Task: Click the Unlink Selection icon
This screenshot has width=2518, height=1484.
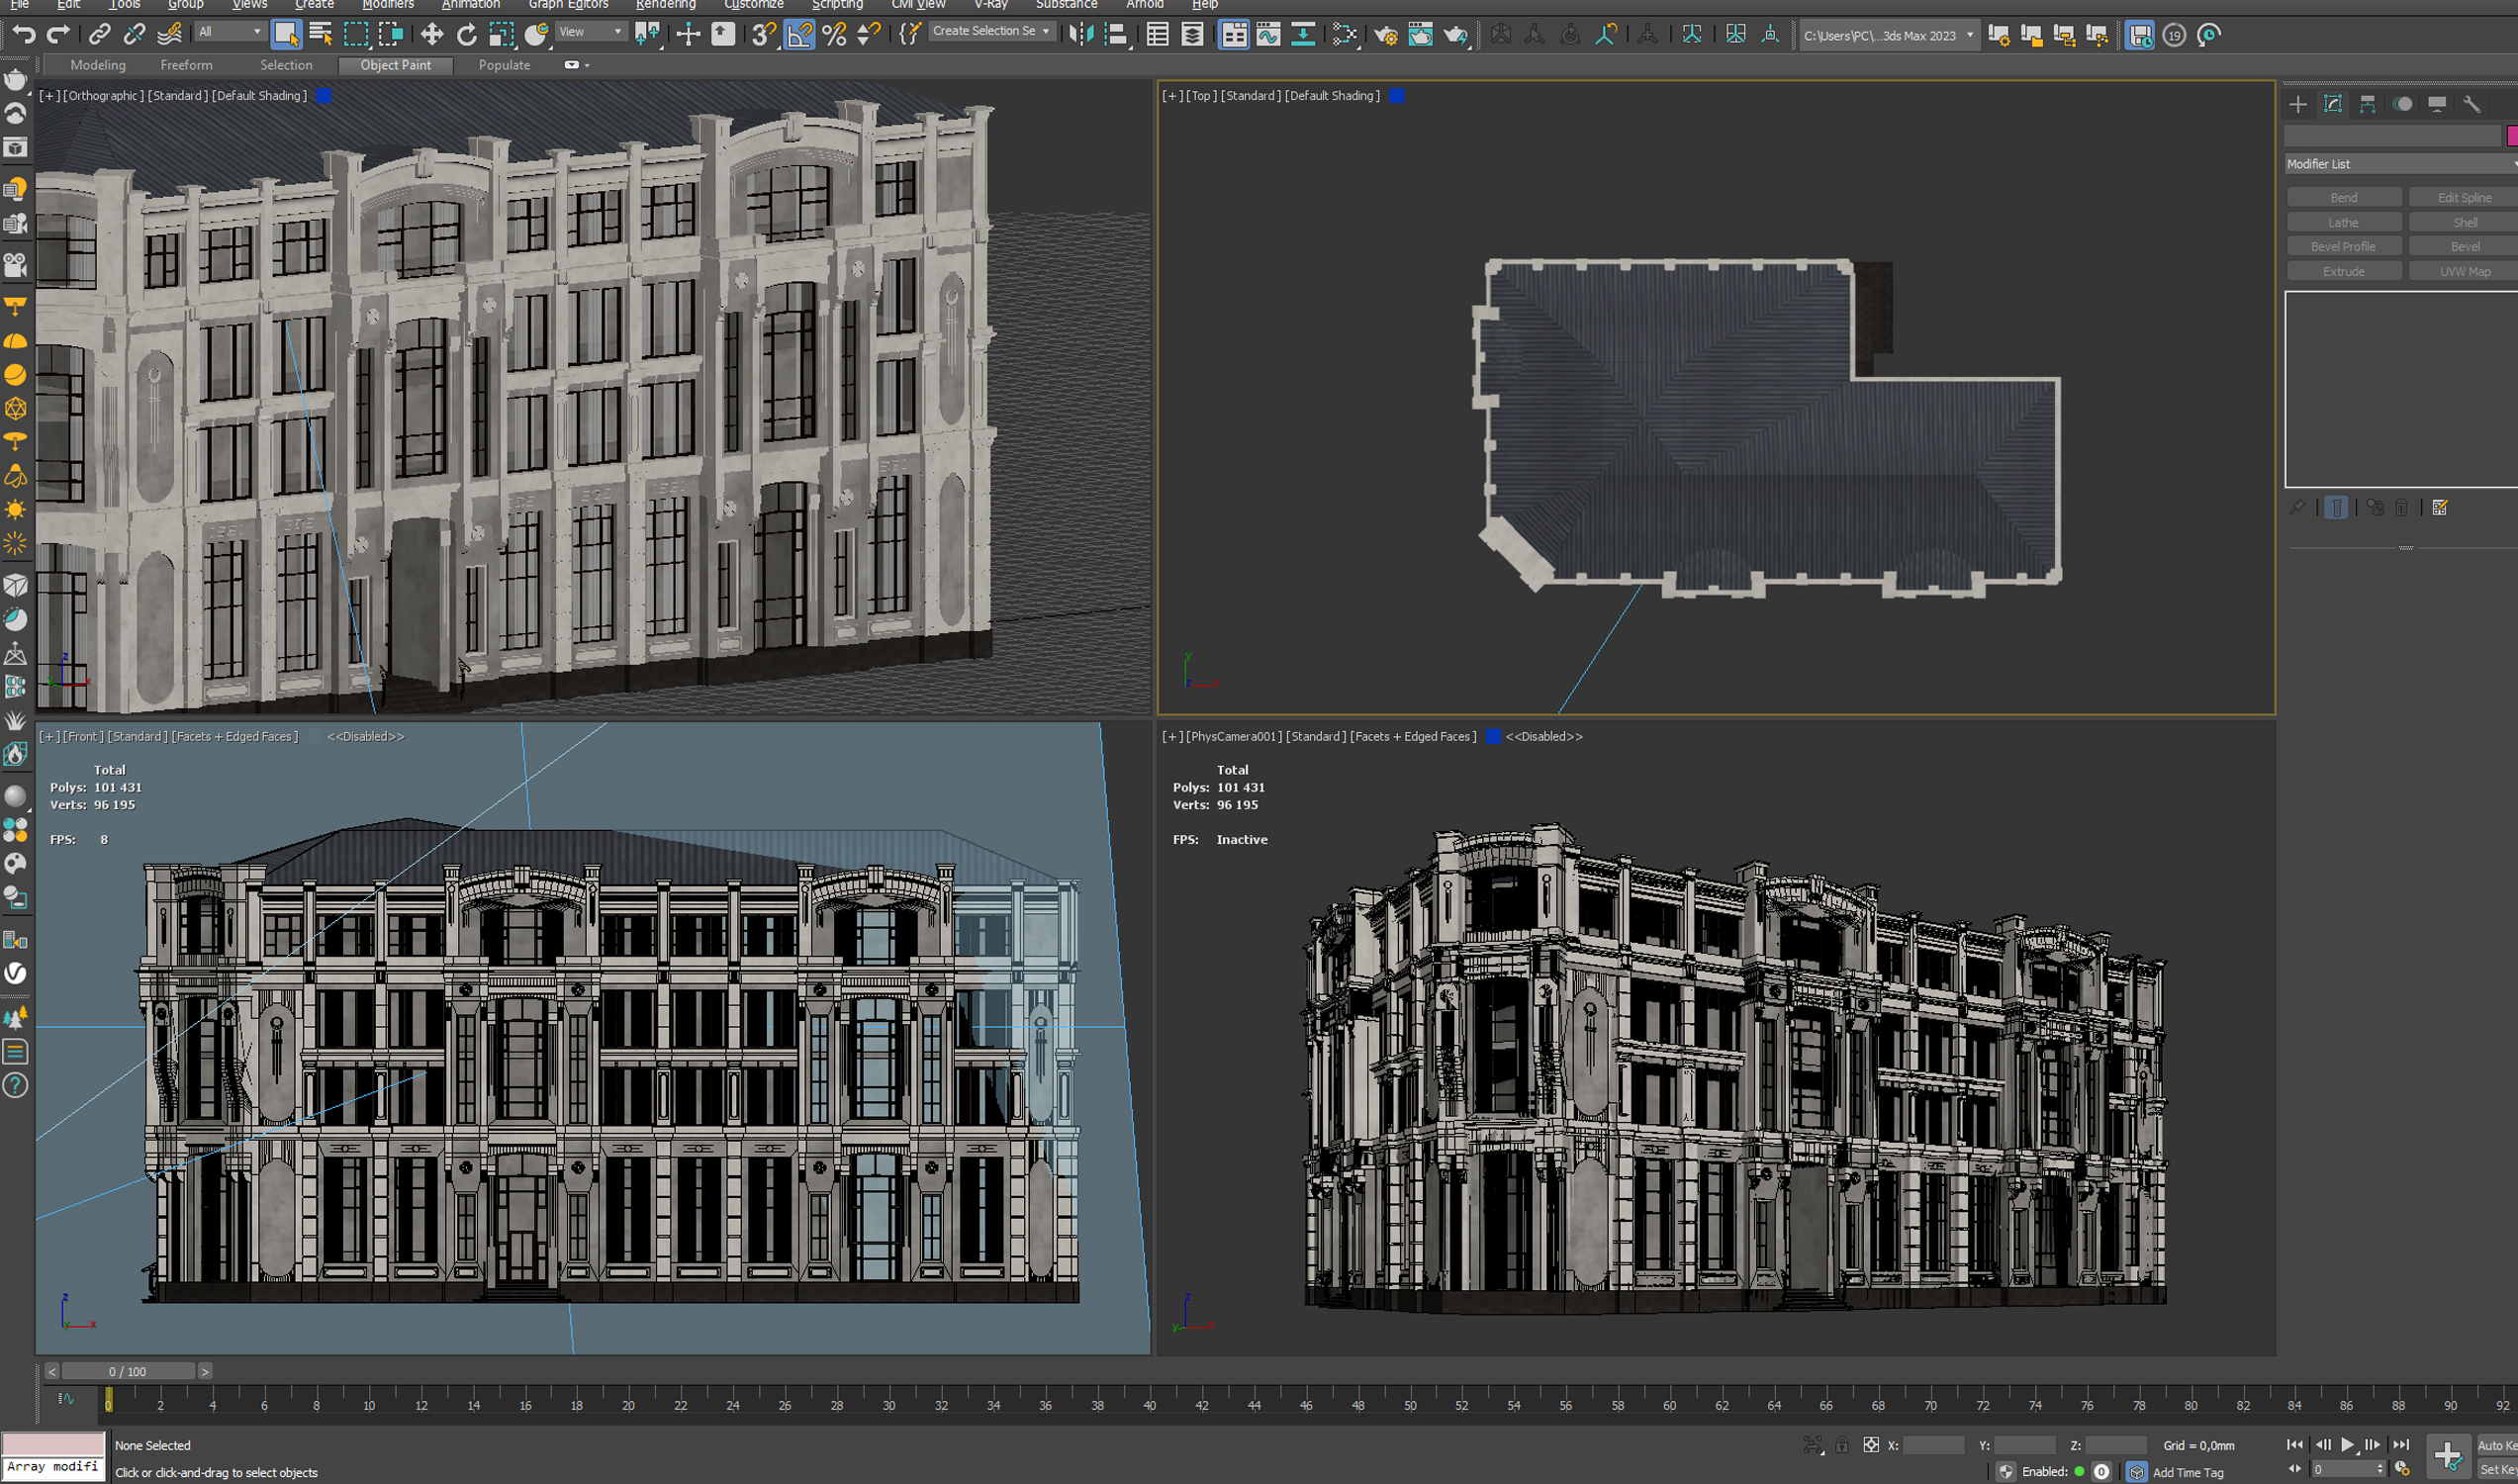Action: click(134, 35)
